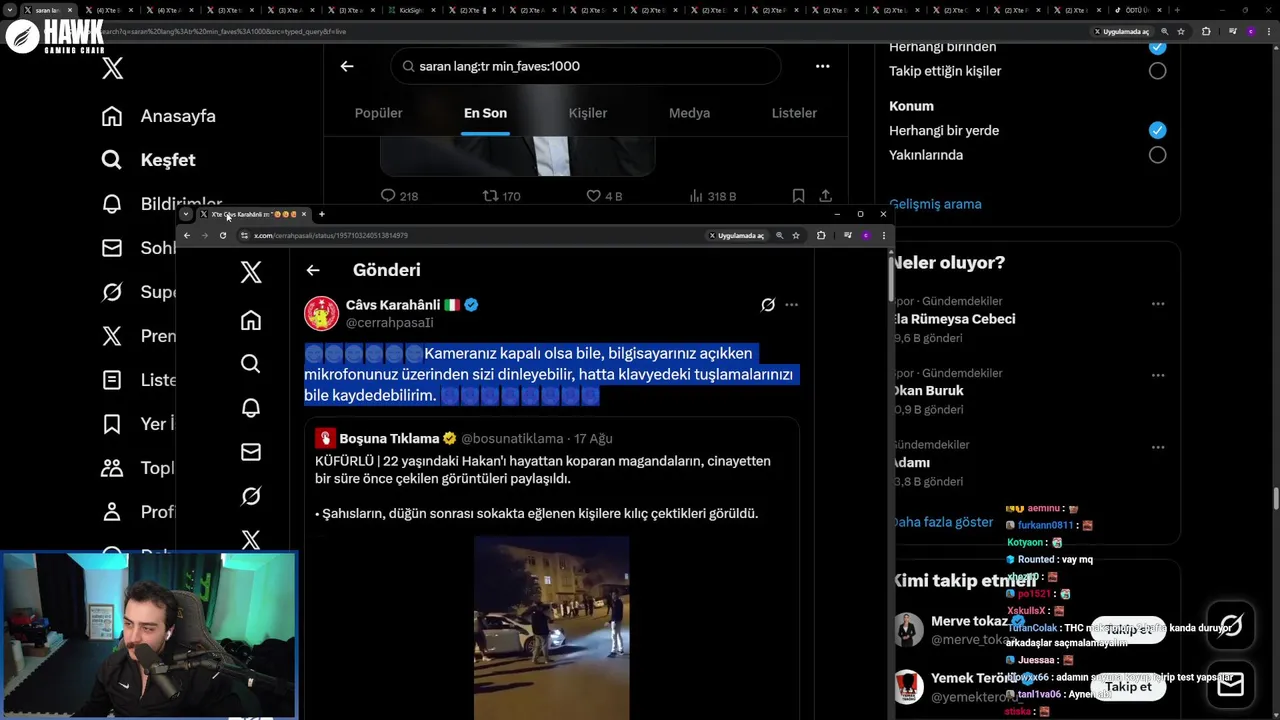Select Herhangi bir yerde radio option
The image size is (1280, 720).
pos(1157,130)
